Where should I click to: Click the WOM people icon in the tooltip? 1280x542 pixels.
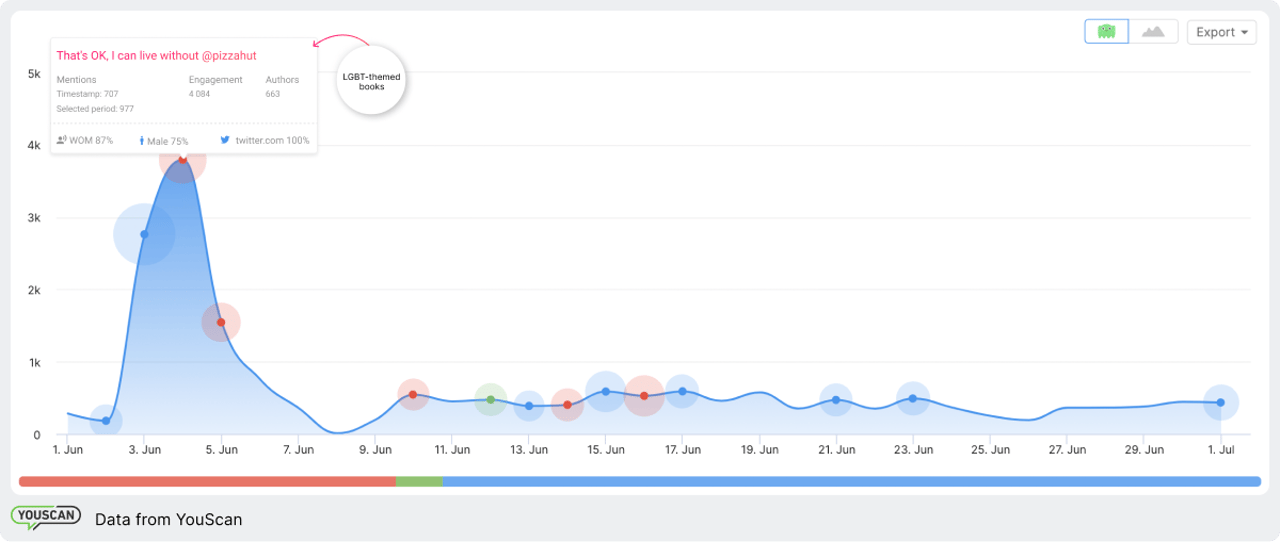coord(61,141)
